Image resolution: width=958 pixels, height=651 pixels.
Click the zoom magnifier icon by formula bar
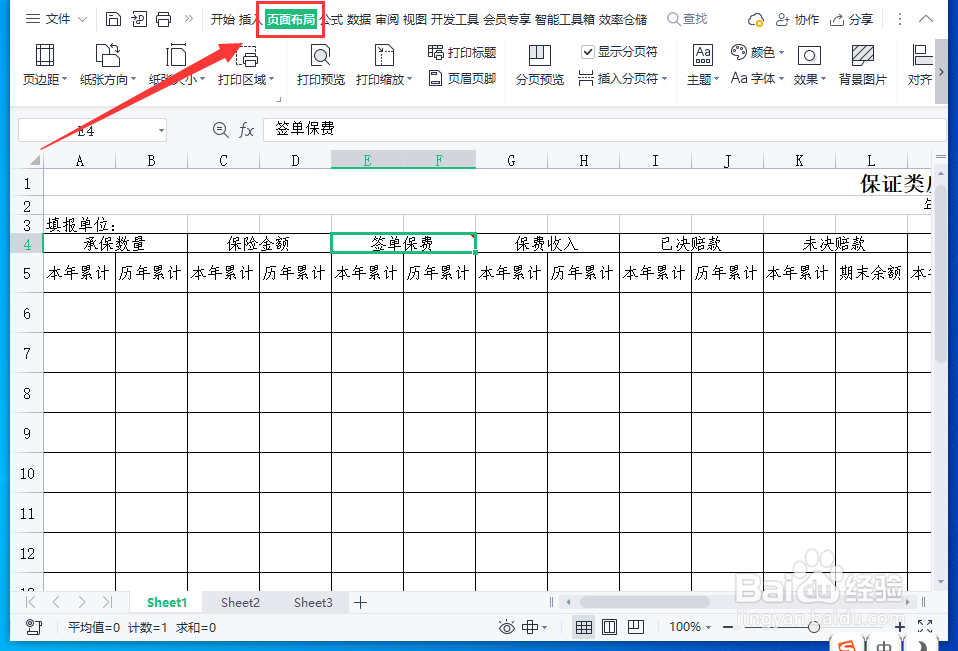[x=221, y=129]
